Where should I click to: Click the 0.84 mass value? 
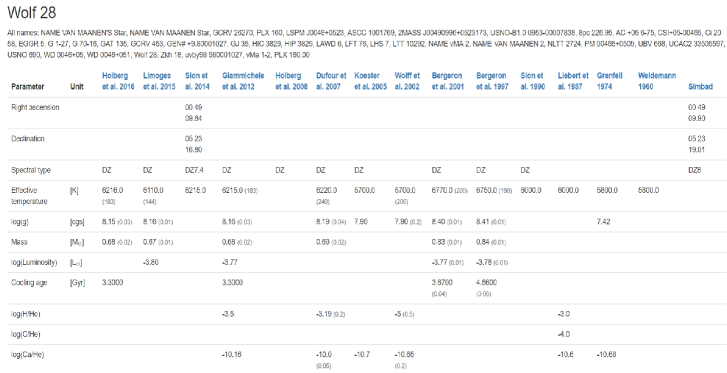(x=483, y=242)
